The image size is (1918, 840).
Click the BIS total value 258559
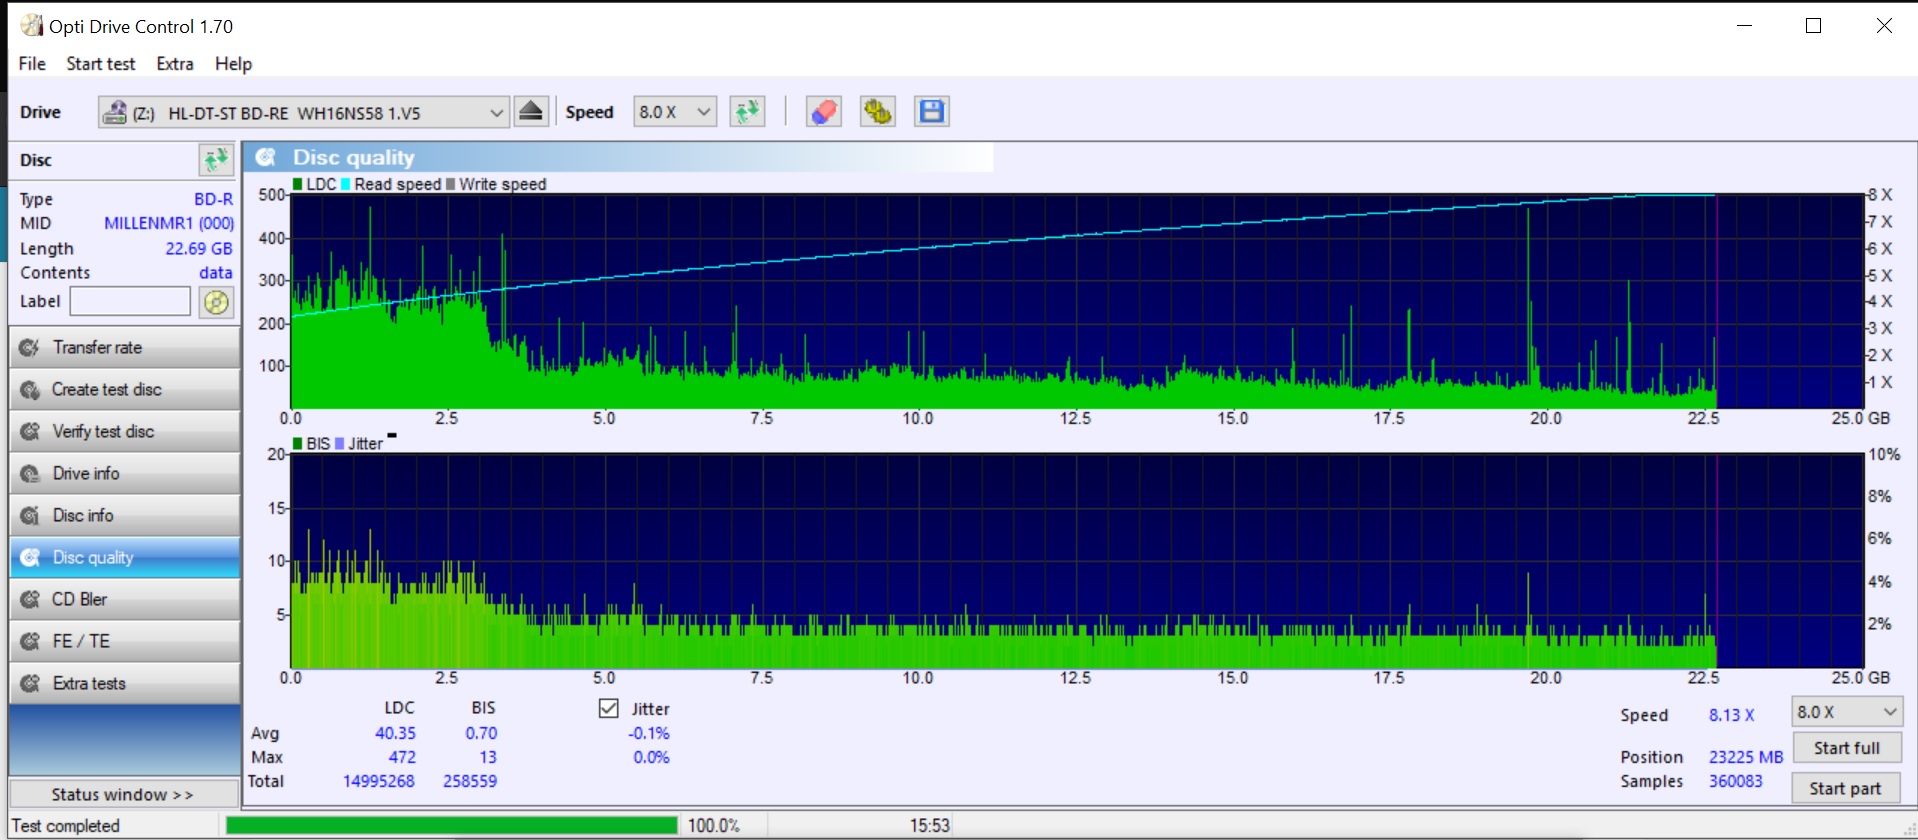click(x=470, y=781)
